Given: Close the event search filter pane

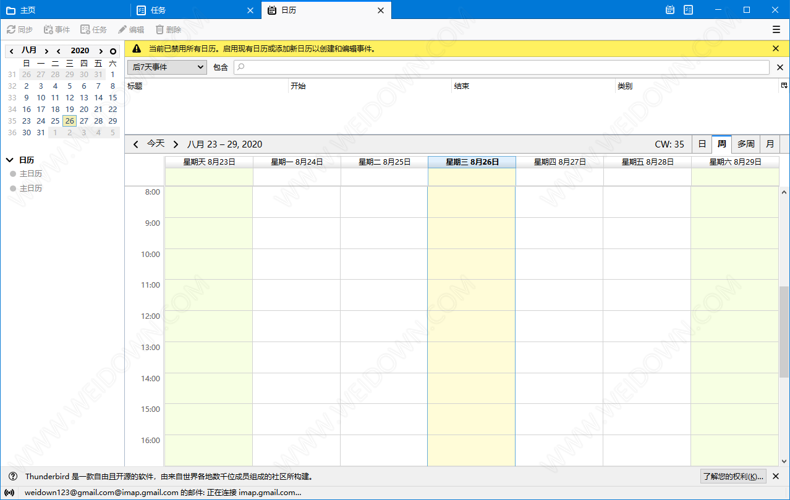Looking at the screenshot, I should coord(780,67).
